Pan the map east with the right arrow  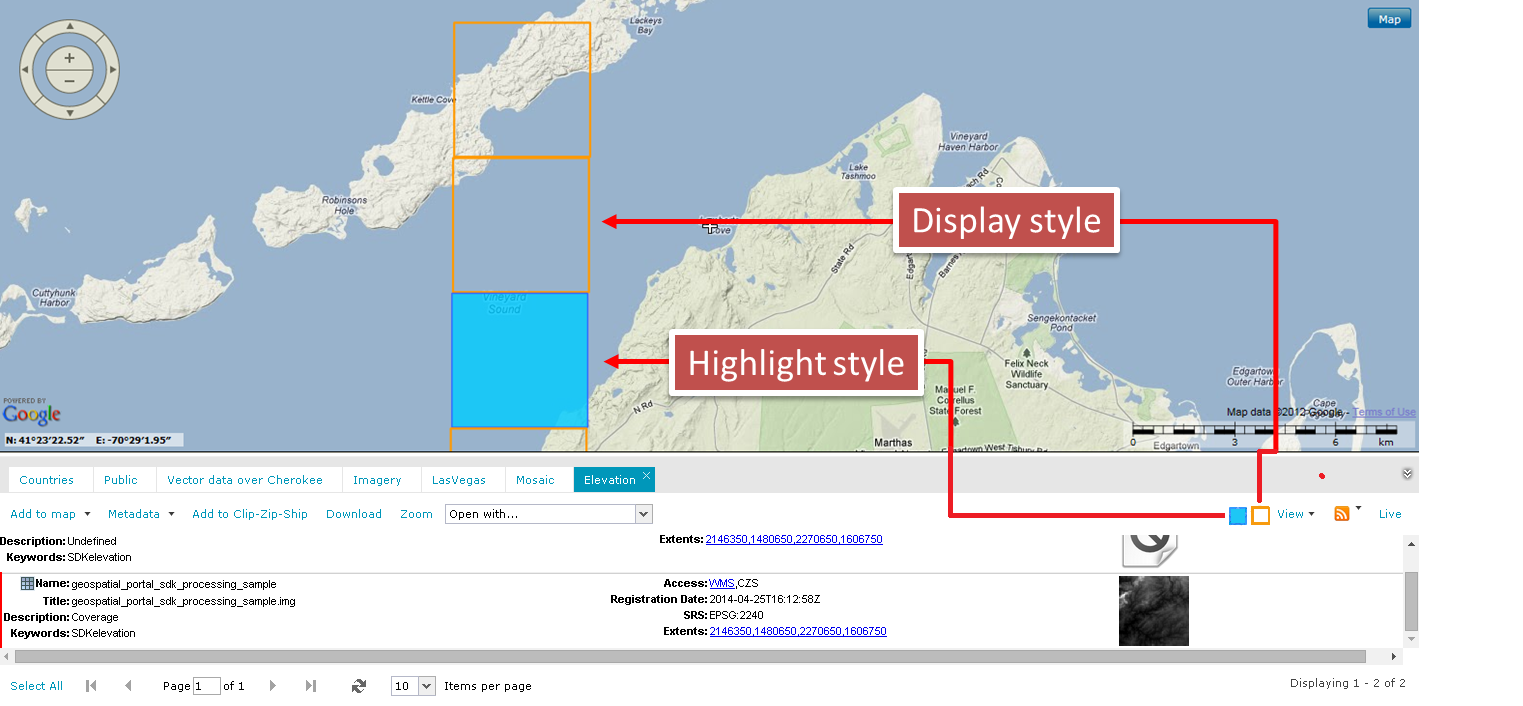(x=113, y=69)
